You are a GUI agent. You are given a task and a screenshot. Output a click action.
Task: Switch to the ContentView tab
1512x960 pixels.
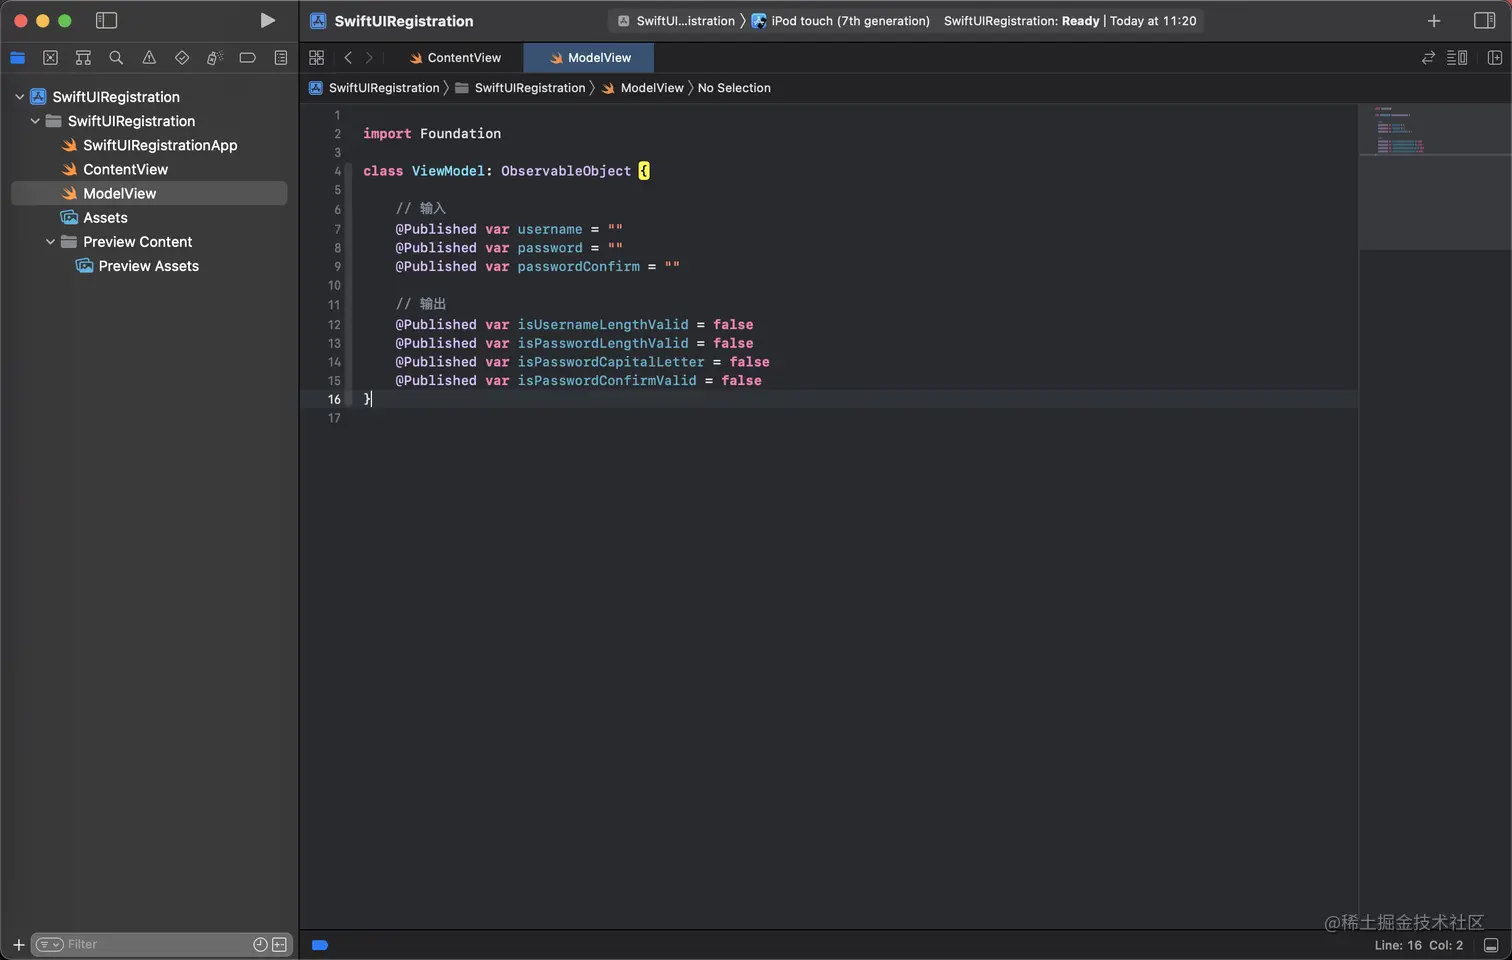[x=455, y=58]
